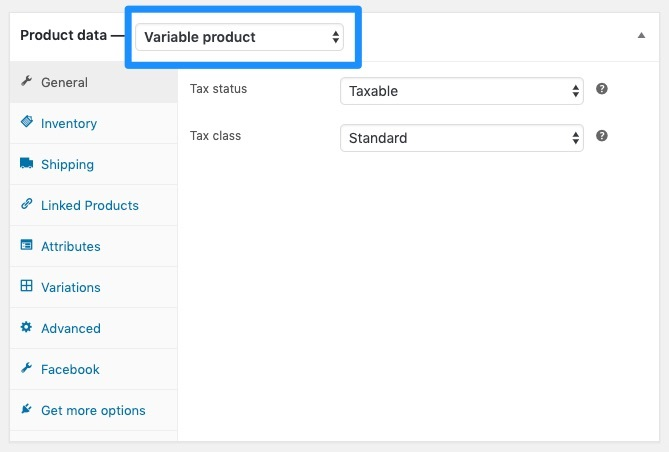Click the Variations grid icon
The image size is (669, 452).
point(26,286)
